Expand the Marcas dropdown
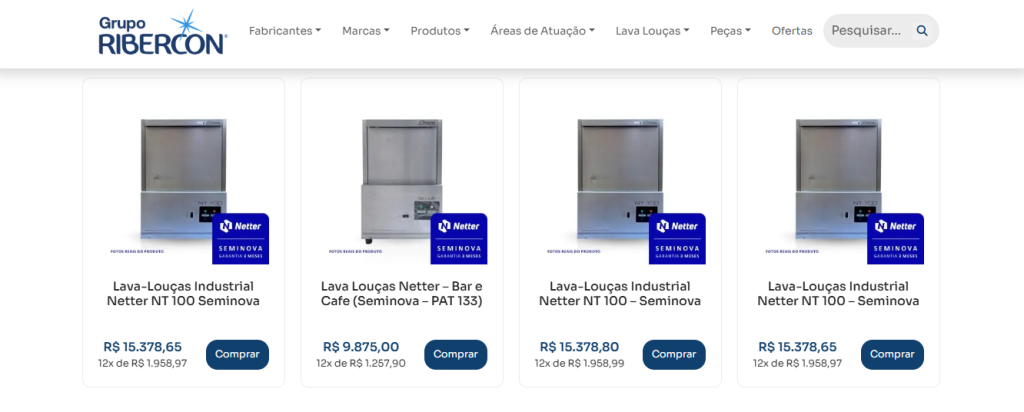Image resolution: width=1024 pixels, height=412 pixels. (365, 31)
